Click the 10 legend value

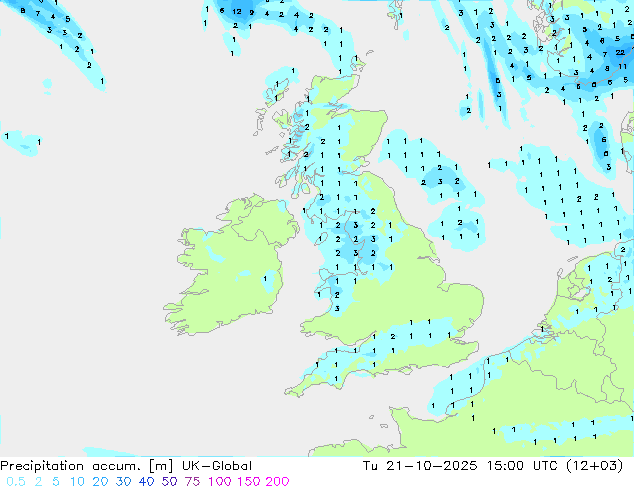[x=77, y=482]
